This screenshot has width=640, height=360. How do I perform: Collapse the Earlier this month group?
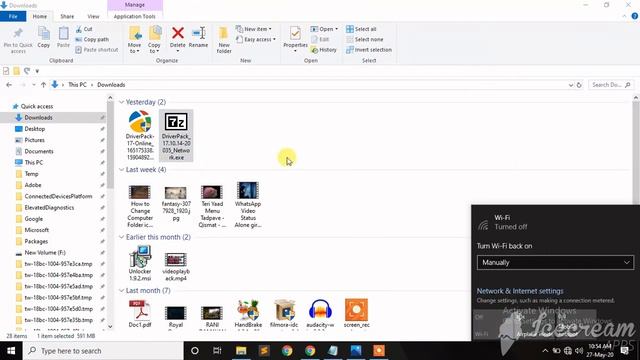121,237
